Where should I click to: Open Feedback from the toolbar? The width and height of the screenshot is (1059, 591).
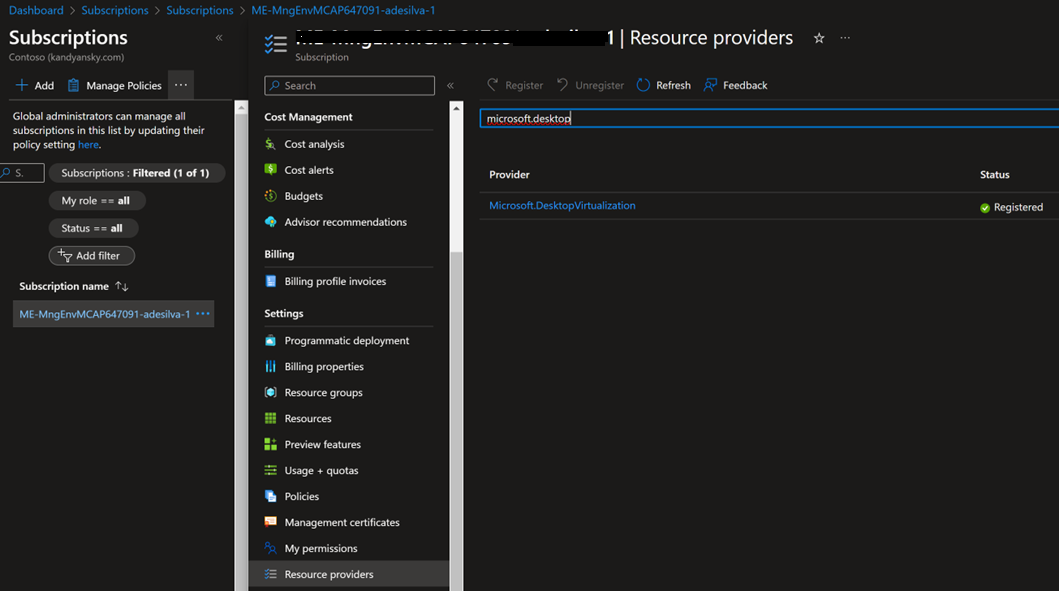point(735,85)
